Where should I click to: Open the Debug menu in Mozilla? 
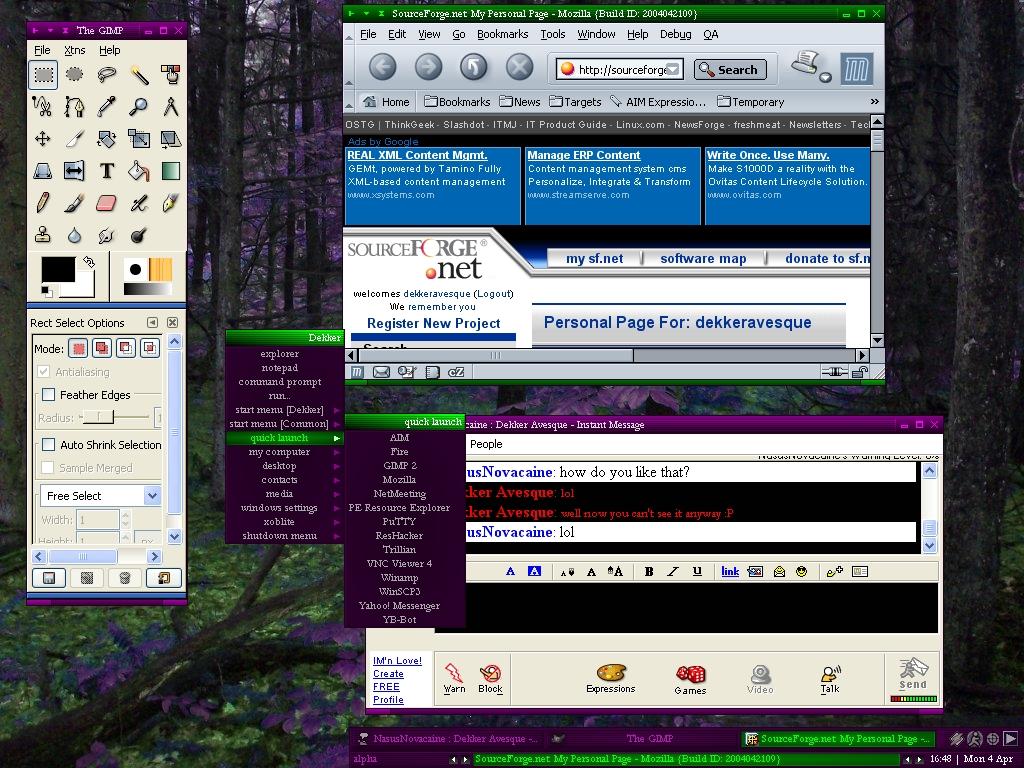[x=675, y=34]
